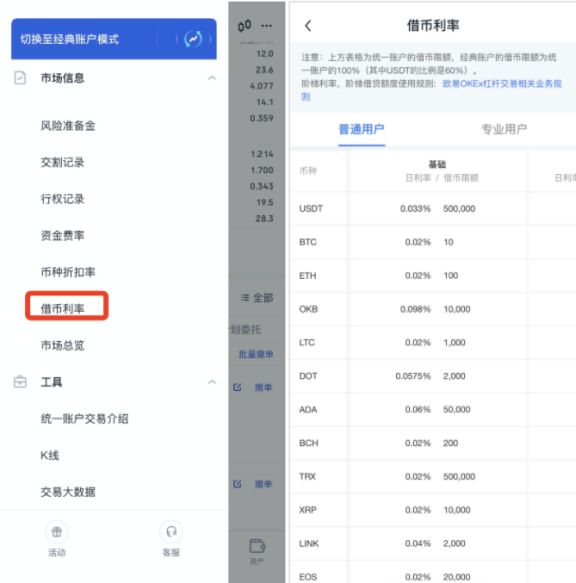The height and width of the screenshot is (583, 576).
Task: Open the 全部 filter dropdown
Action: click(x=257, y=297)
